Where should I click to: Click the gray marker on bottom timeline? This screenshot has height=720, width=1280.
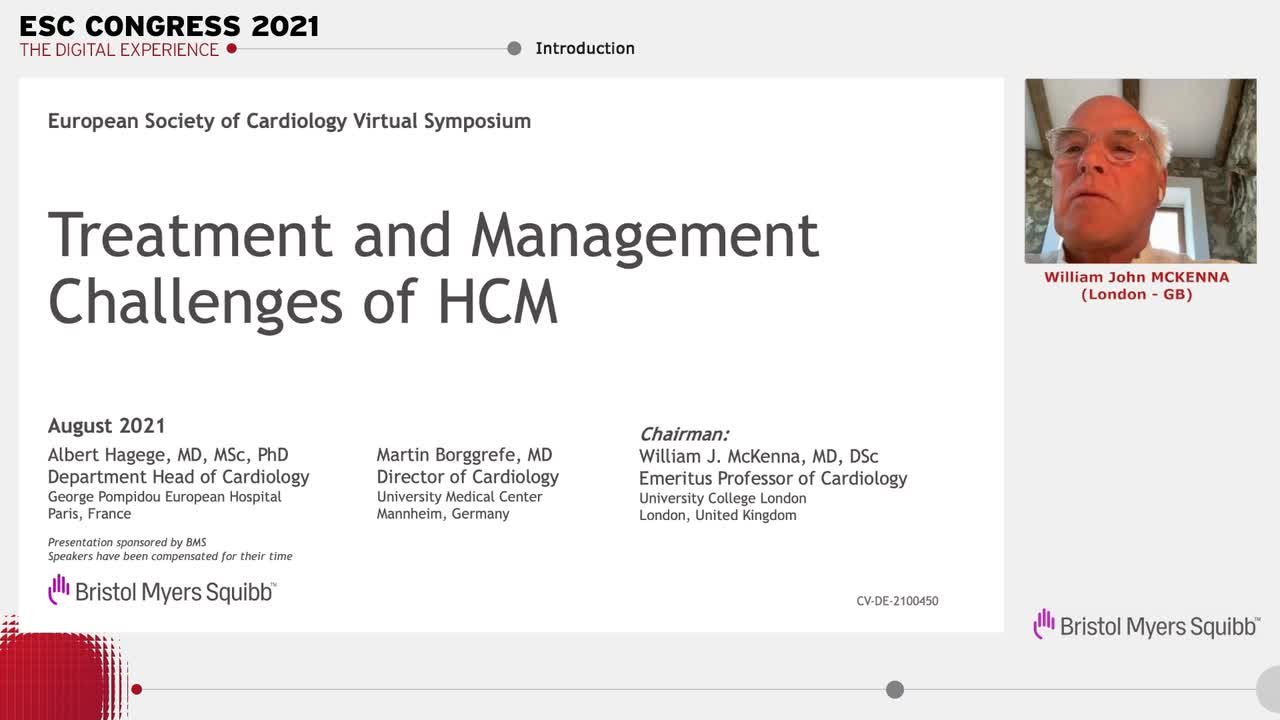pos(895,689)
